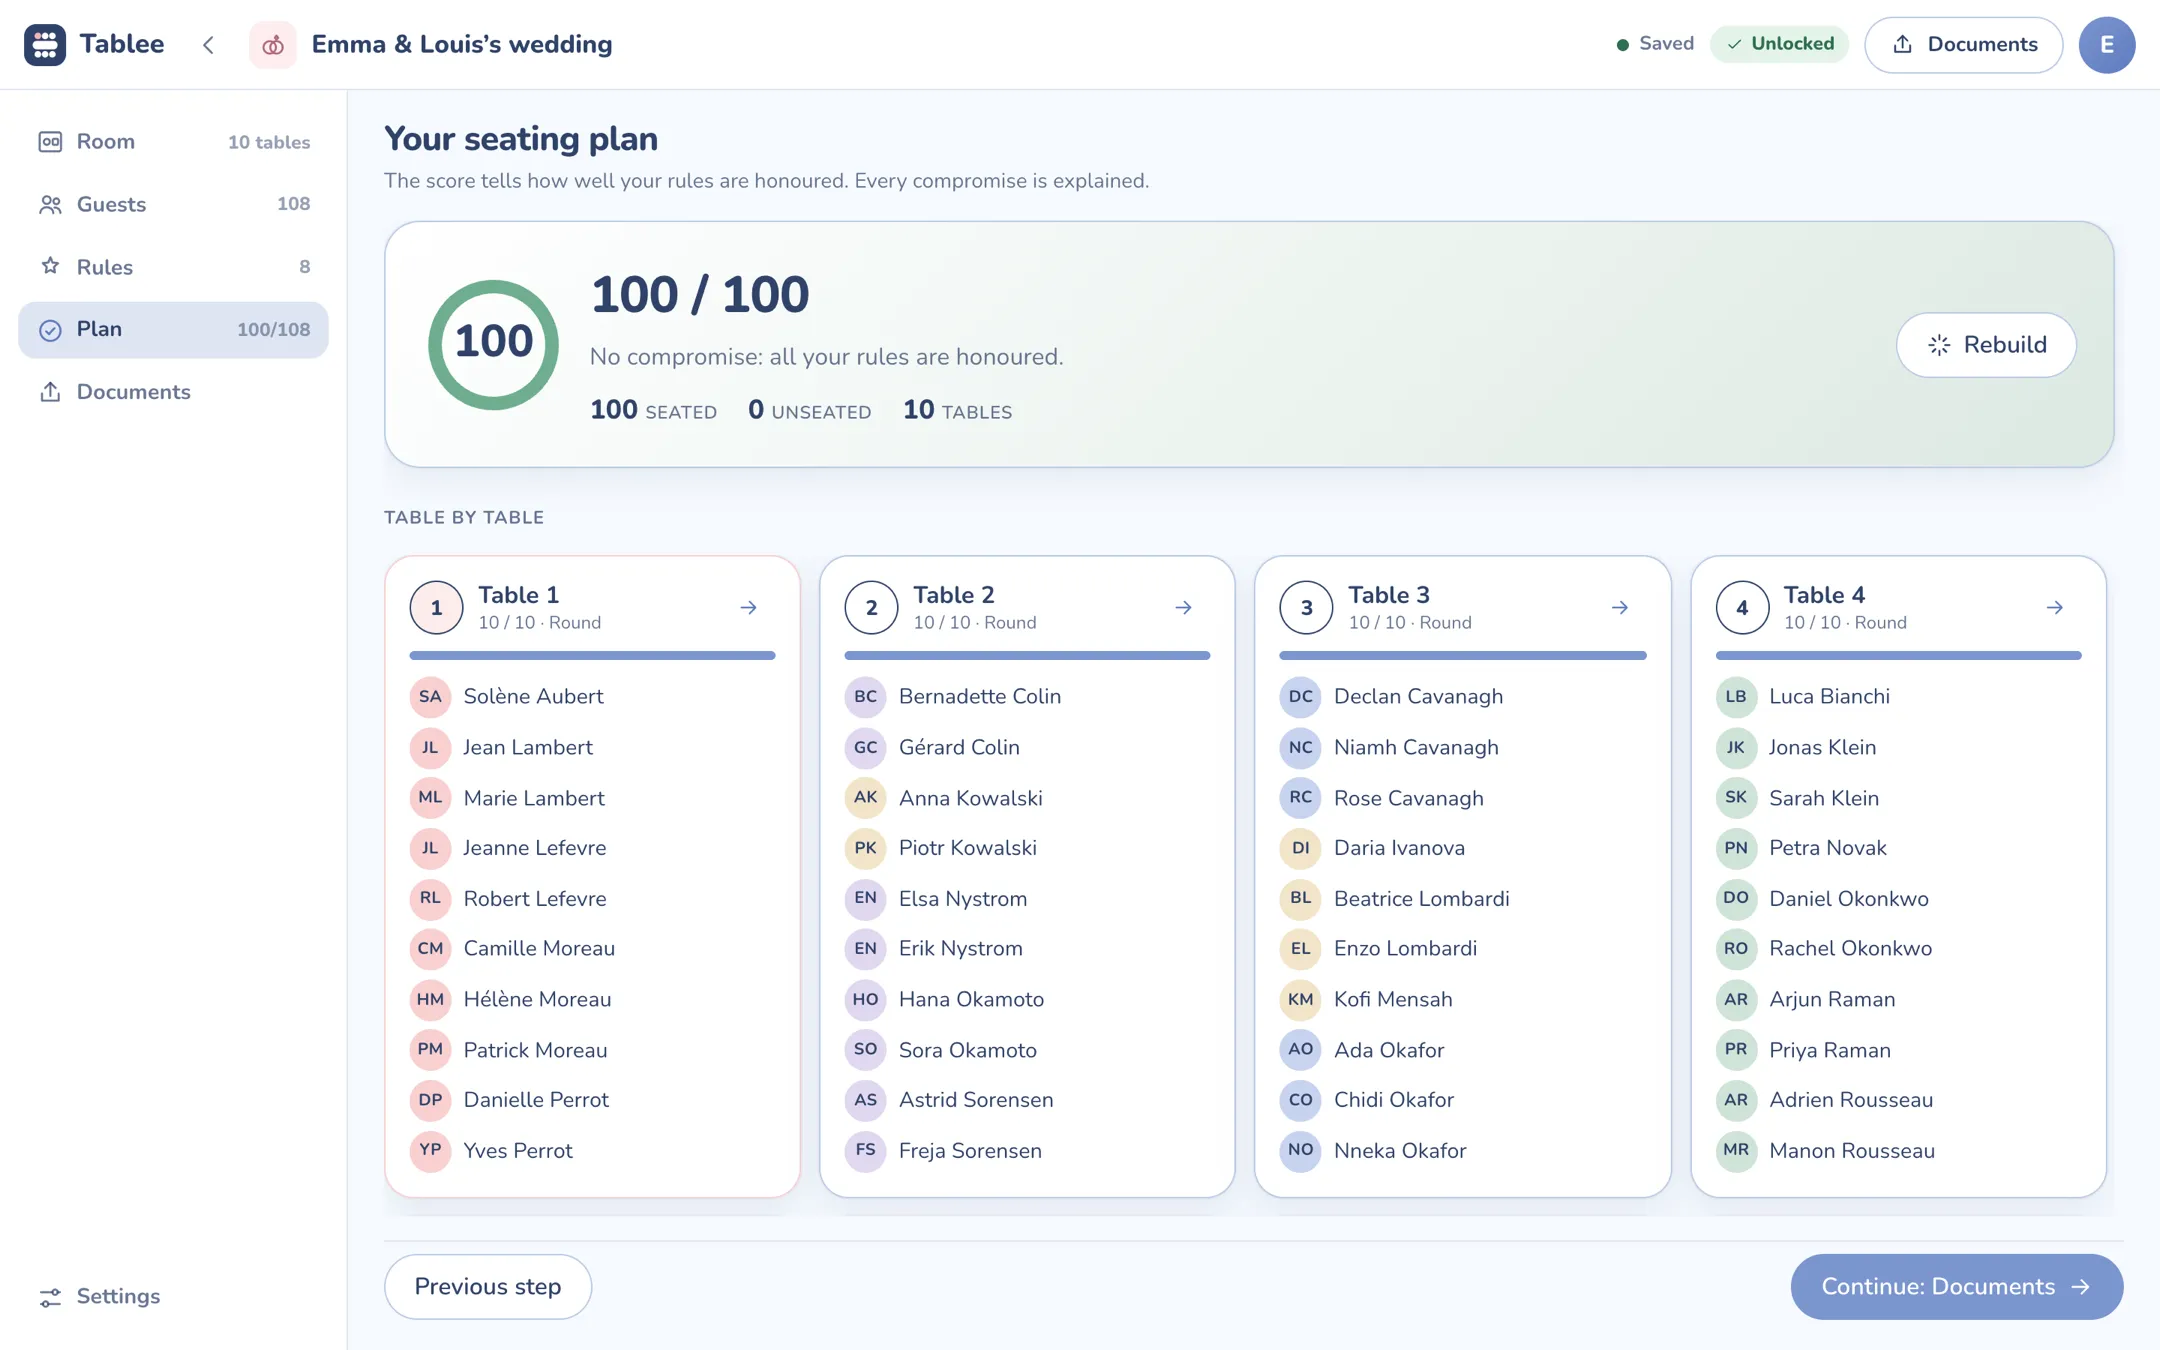Click the Table 4 fill progress bar
Image resolution: width=2160 pixels, height=1350 pixels.
tap(1898, 655)
